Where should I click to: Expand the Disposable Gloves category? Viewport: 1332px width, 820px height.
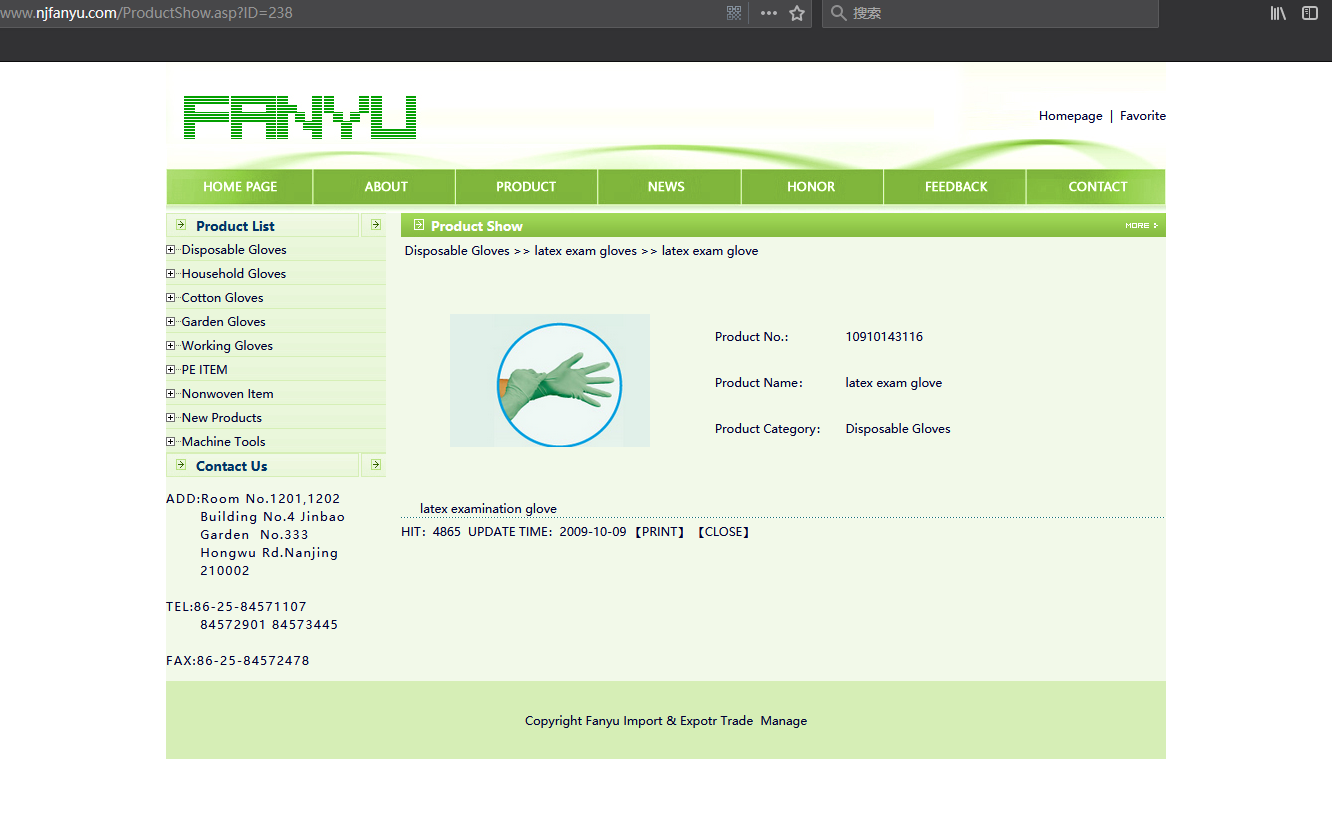(x=171, y=250)
